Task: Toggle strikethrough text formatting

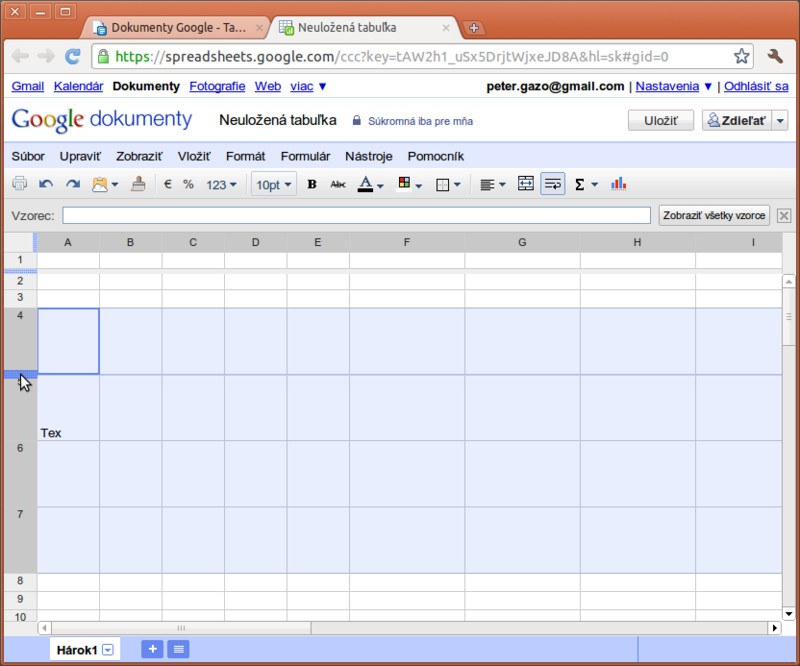Action: tap(338, 184)
